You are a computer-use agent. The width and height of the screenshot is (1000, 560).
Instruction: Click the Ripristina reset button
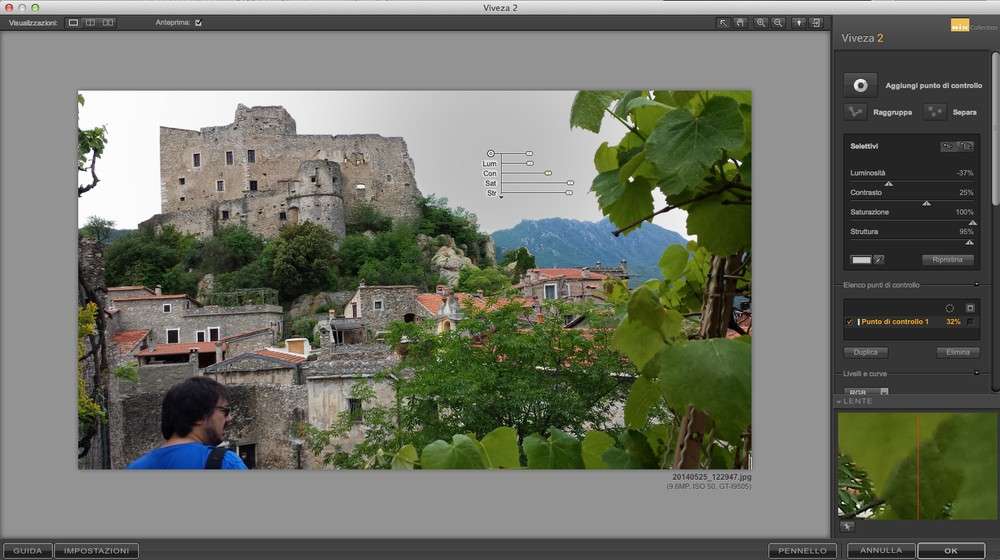(x=946, y=260)
